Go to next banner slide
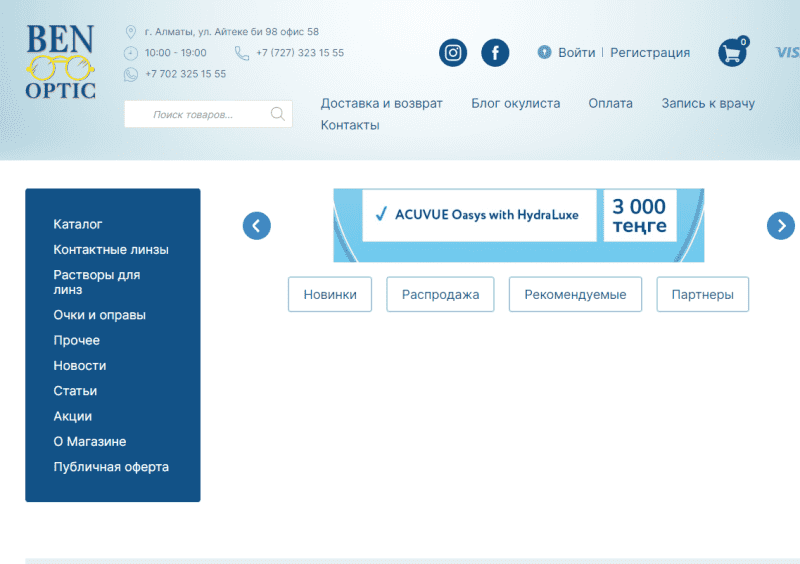This screenshot has width=800, height=564. (x=781, y=226)
